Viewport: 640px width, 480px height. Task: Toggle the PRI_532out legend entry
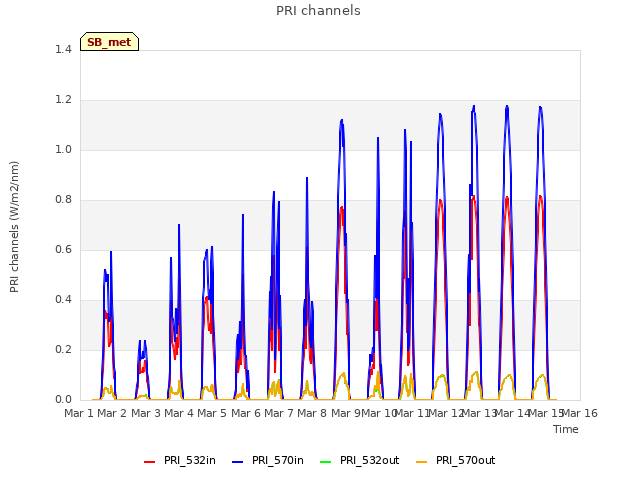pos(359,460)
